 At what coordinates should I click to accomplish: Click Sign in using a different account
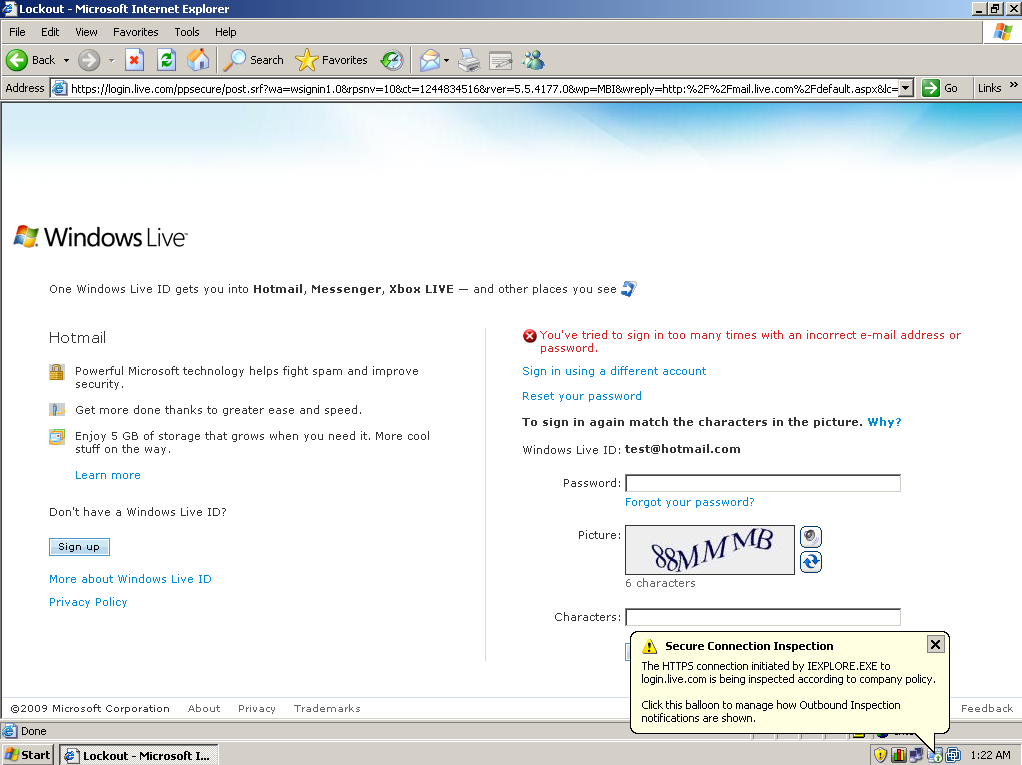(x=614, y=371)
